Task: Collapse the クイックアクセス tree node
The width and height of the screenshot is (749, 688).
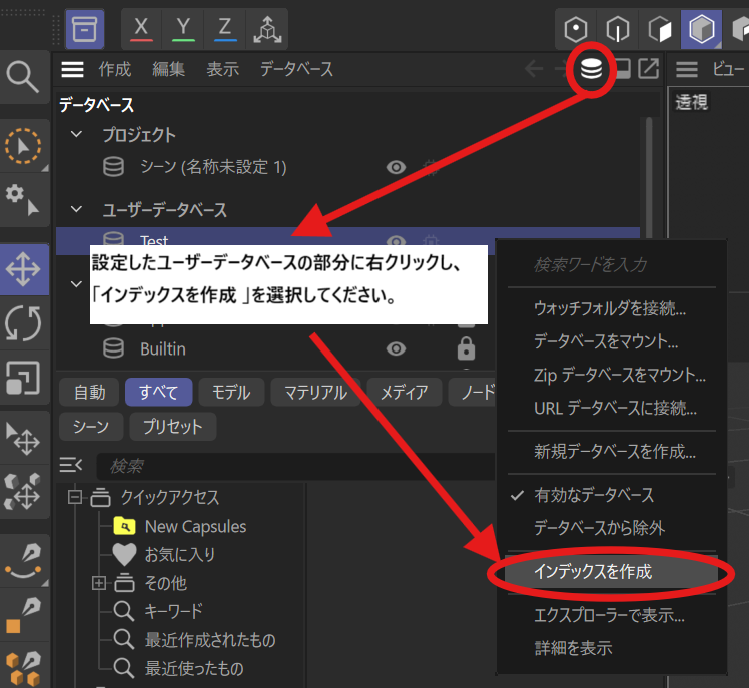Action: coord(75,497)
